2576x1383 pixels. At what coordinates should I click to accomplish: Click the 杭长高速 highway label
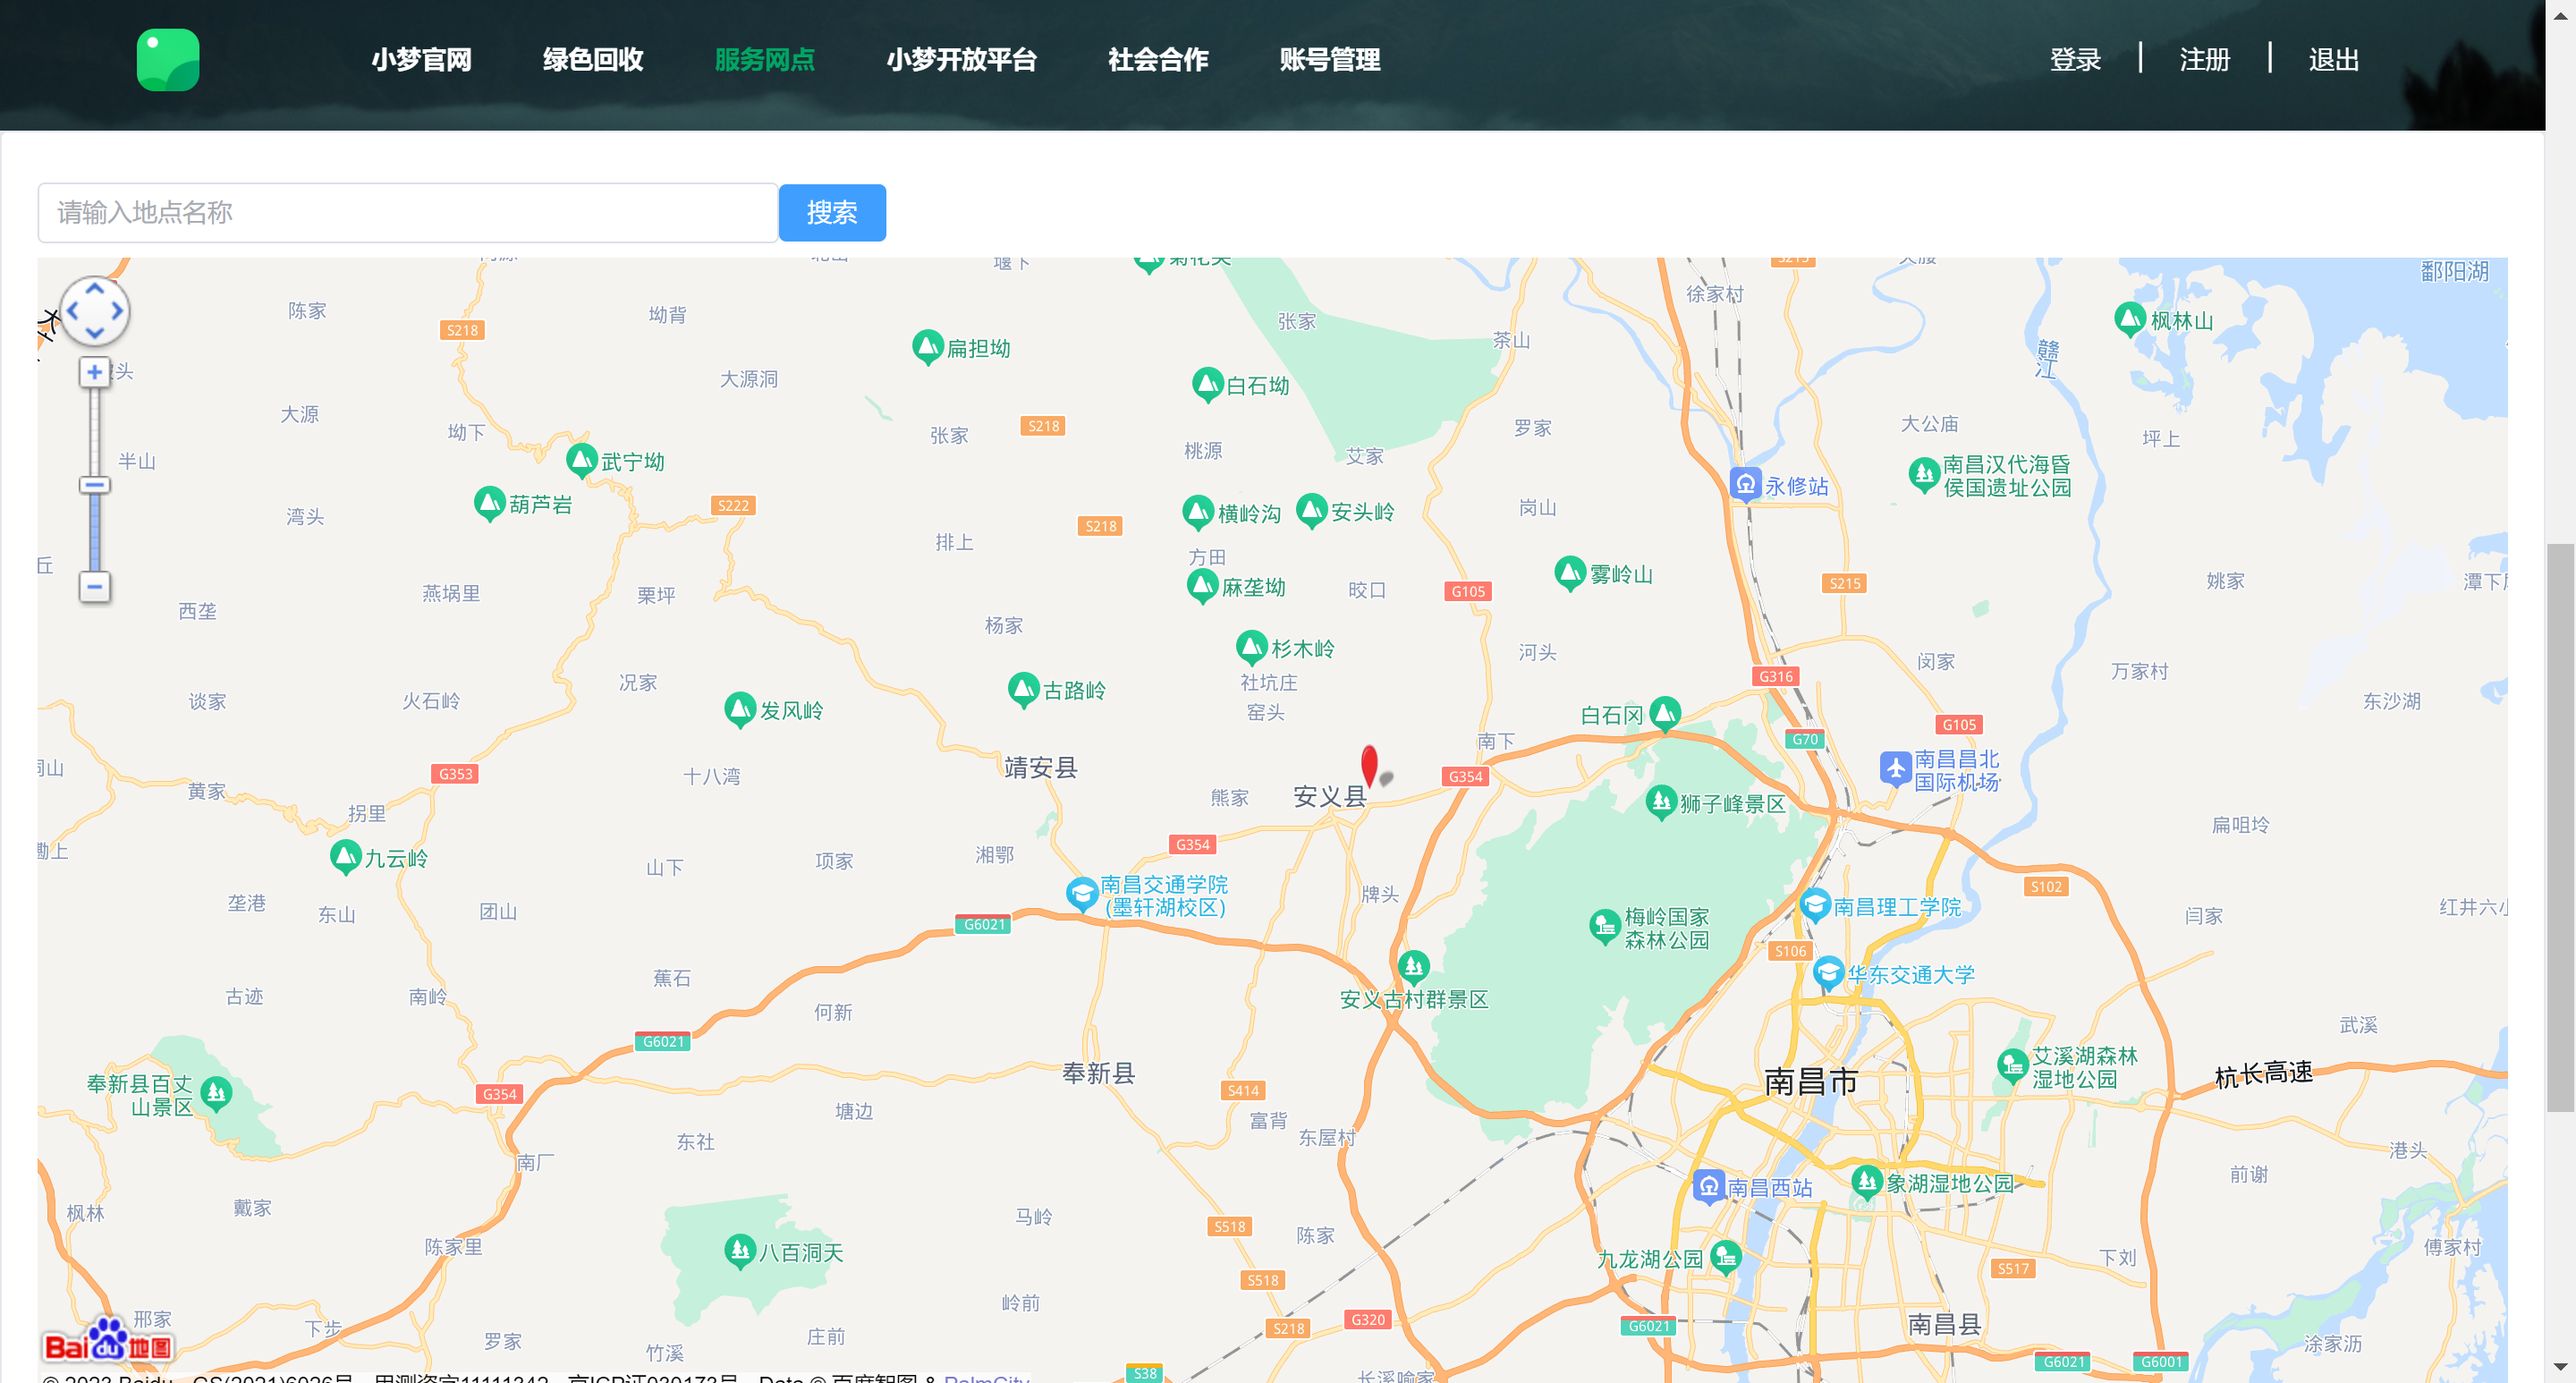2263,1074
